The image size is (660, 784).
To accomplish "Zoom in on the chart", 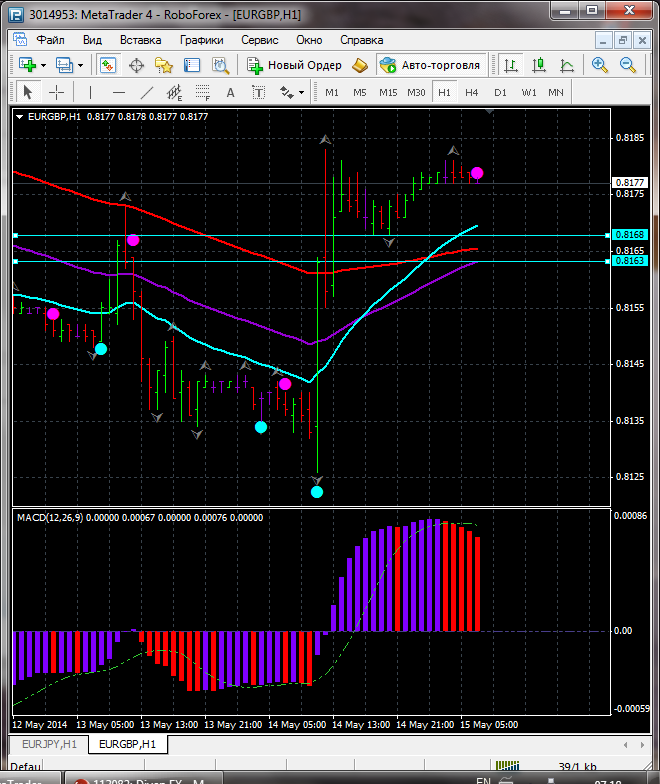I will click(600, 65).
